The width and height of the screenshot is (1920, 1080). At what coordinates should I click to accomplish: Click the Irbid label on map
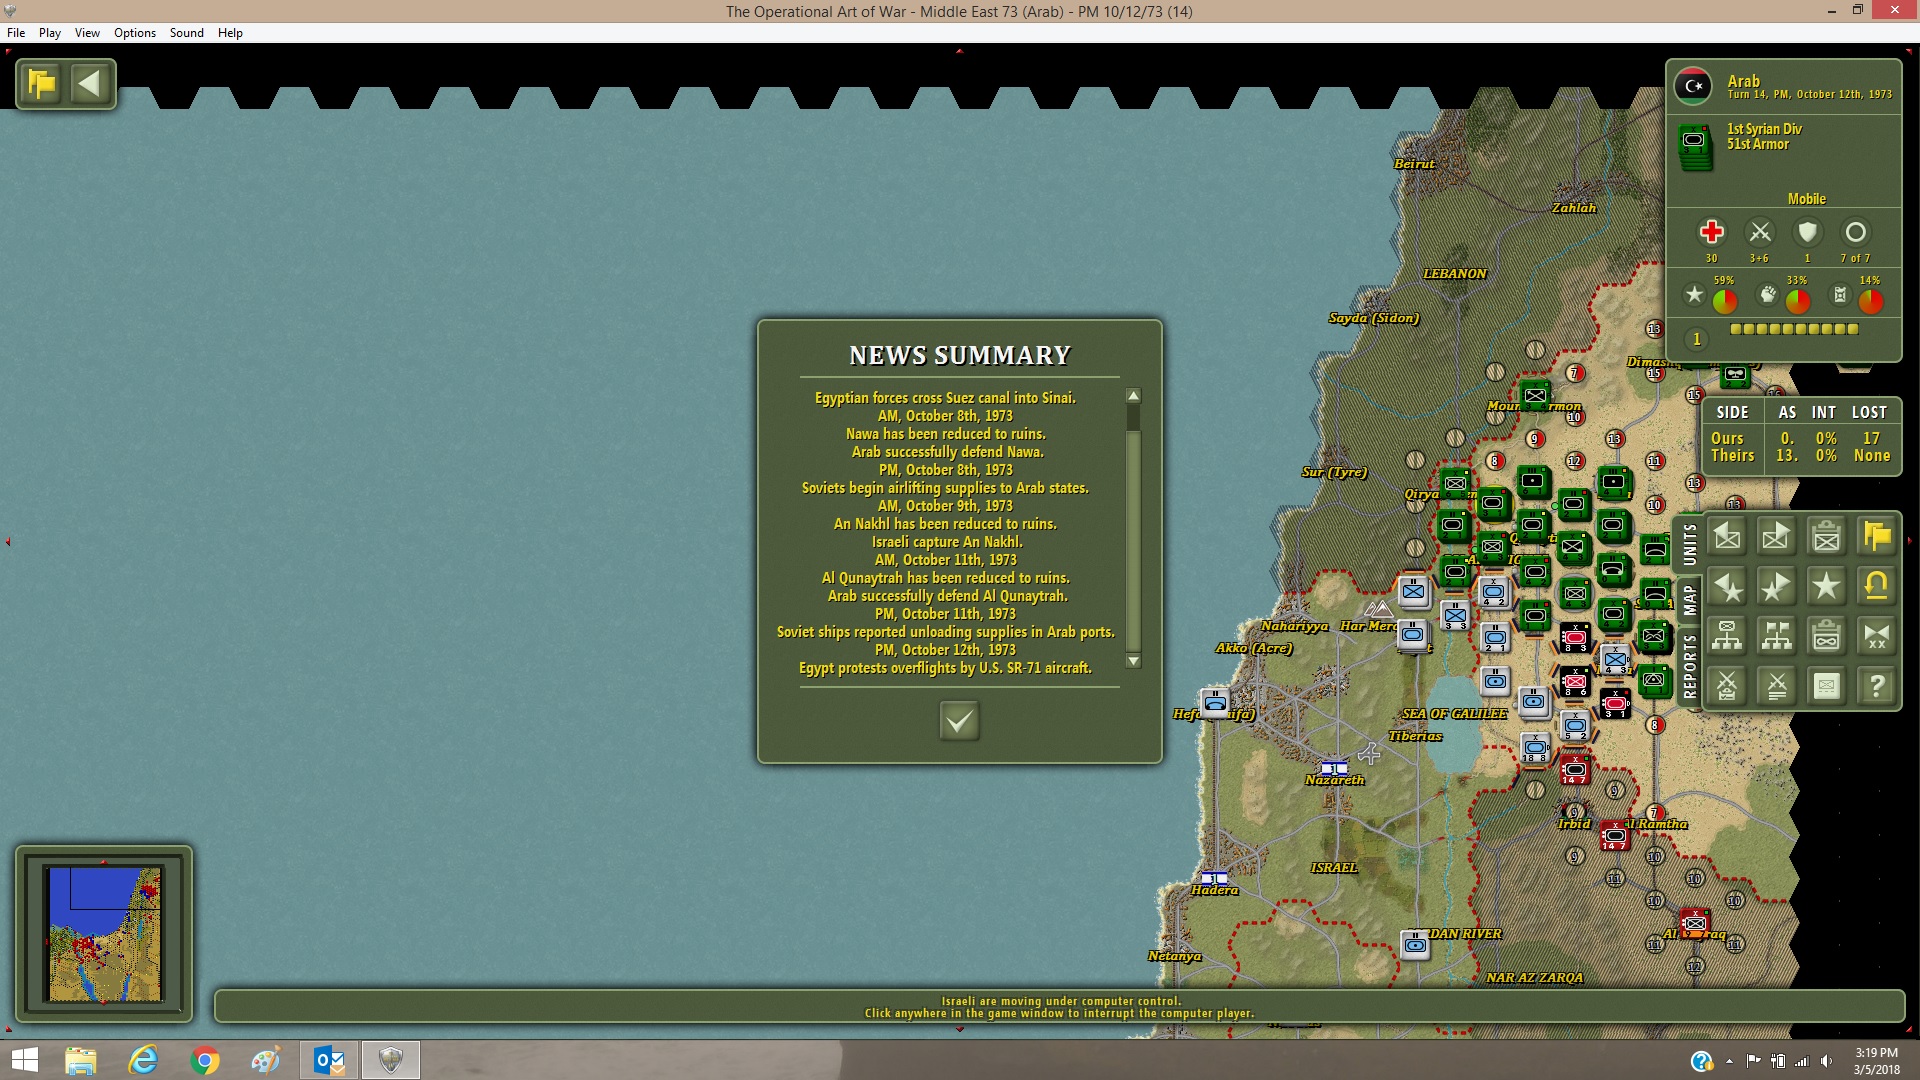click(x=1574, y=824)
